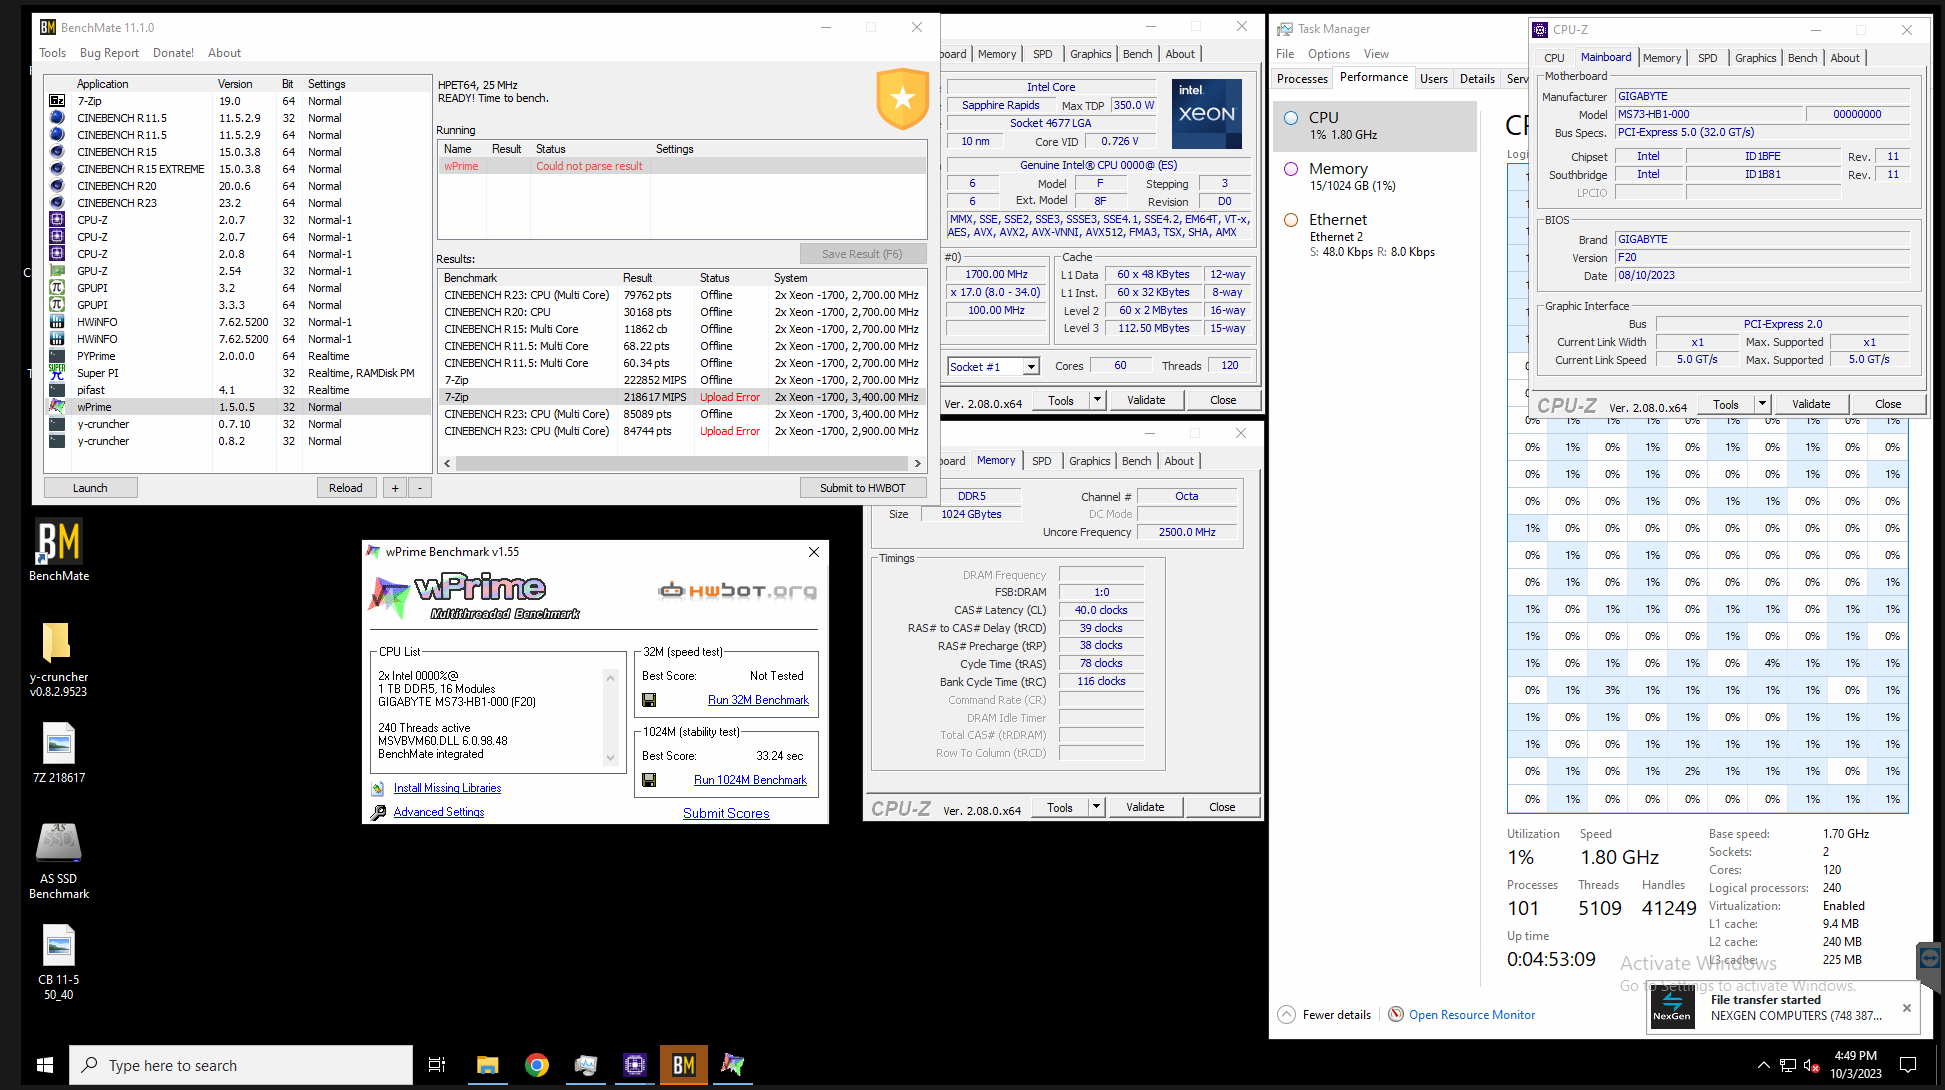The image size is (1945, 1090).
Task: Select 'Could not parse result' wPrime running entry
Action: pyautogui.click(x=682, y=166)
